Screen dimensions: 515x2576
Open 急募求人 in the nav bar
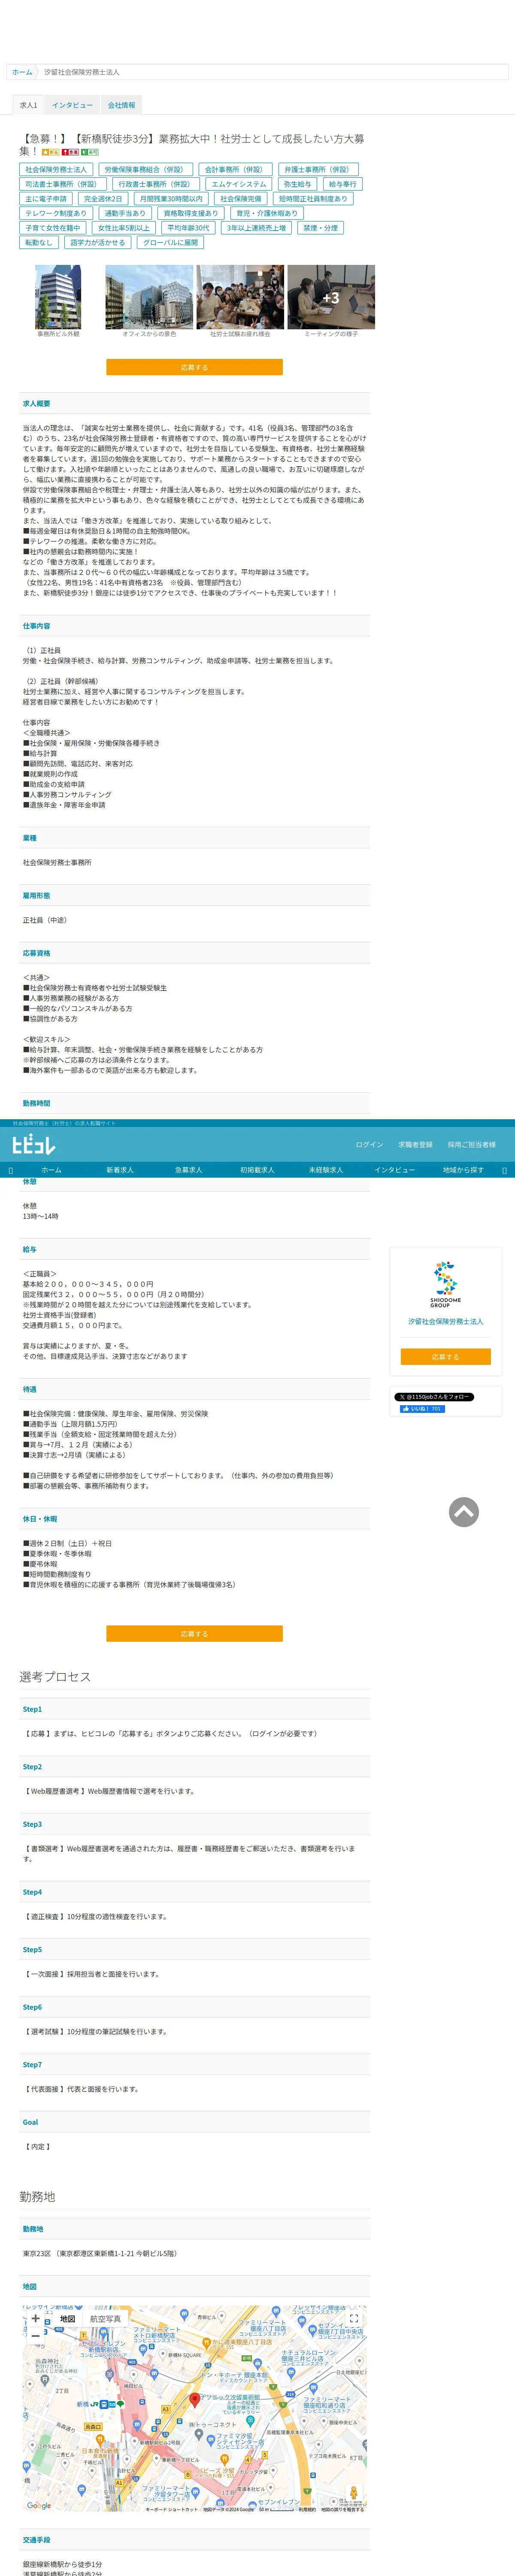[188, 1170]
